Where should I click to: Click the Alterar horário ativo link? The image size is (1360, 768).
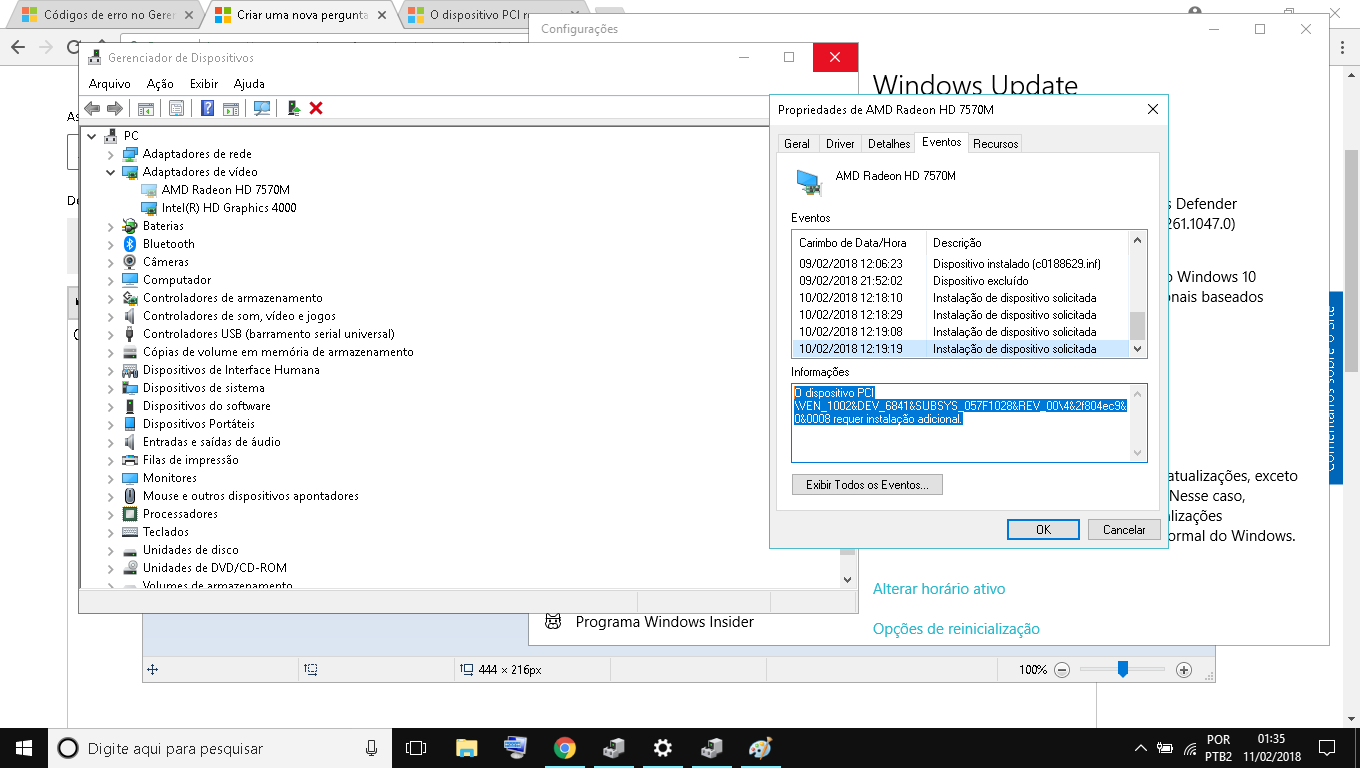pos(939,589)
